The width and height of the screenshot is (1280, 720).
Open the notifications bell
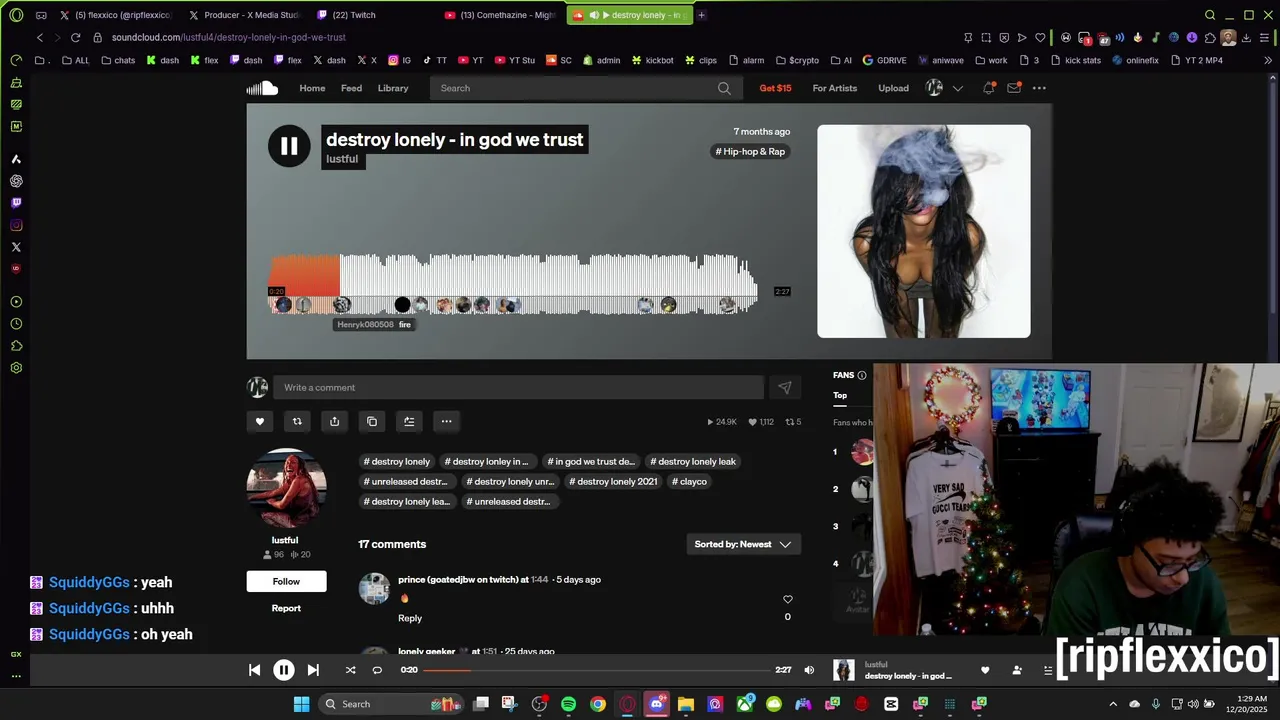coord(989,88)
